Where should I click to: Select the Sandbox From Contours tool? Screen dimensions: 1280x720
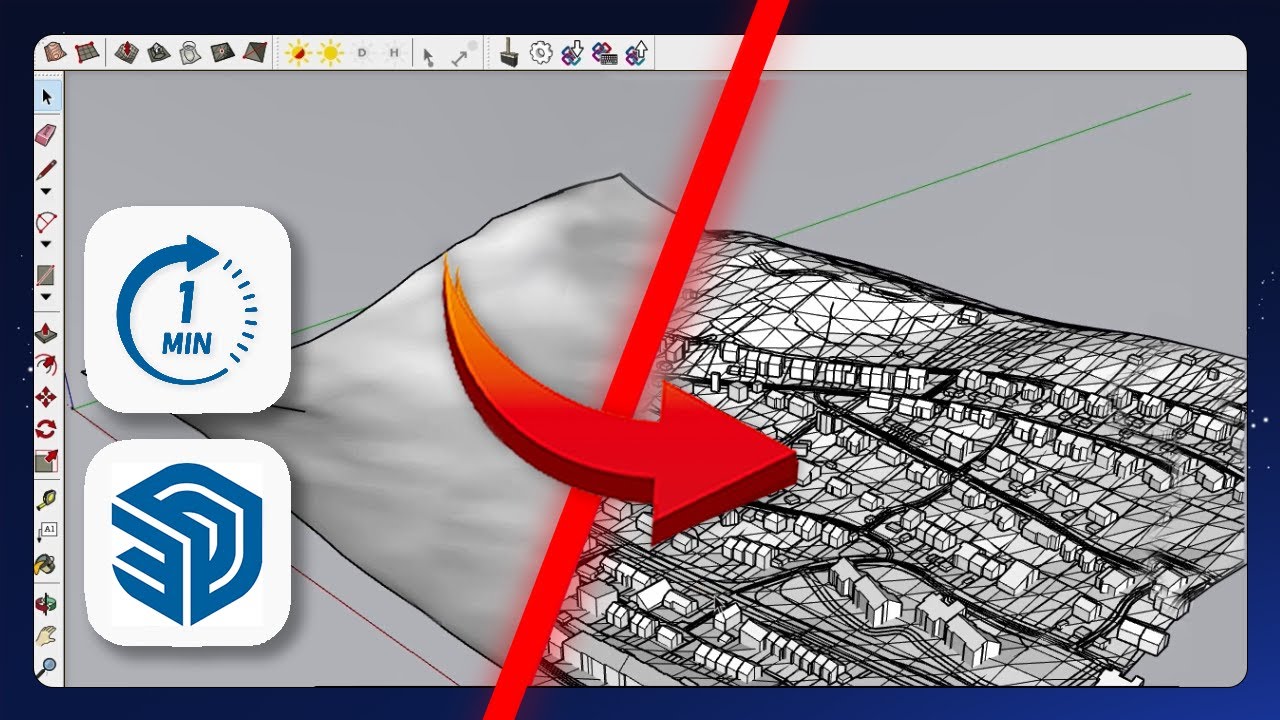pos(55,53)
